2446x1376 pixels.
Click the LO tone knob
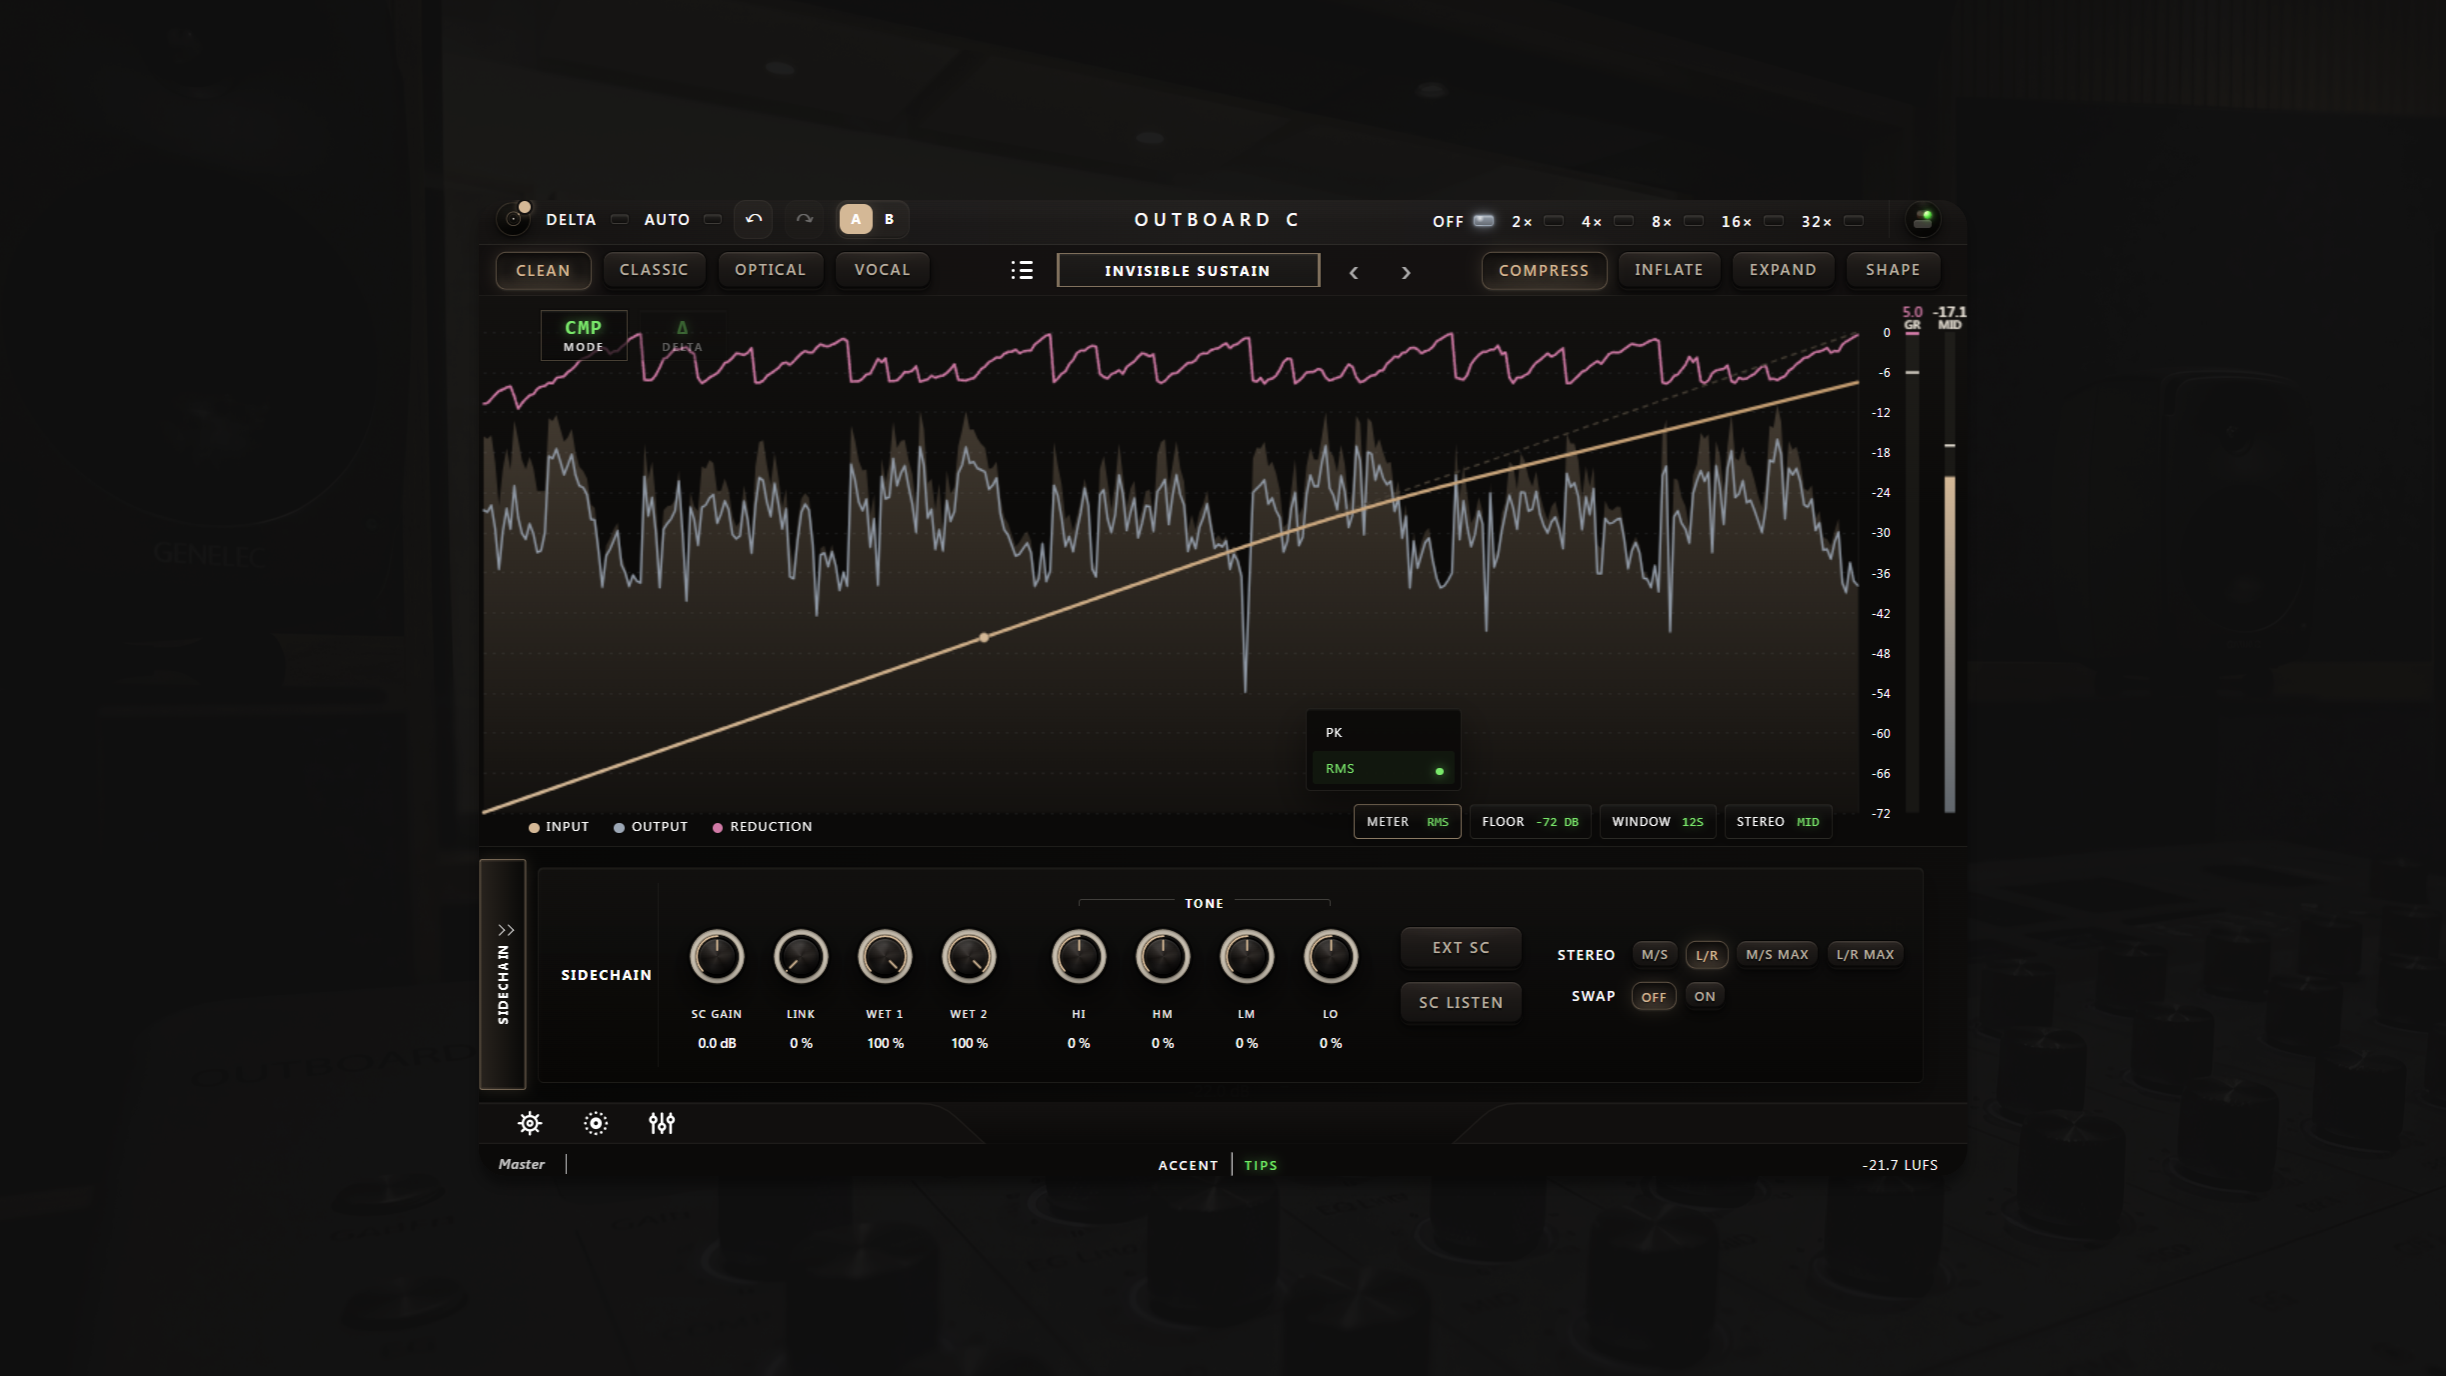1331,957
